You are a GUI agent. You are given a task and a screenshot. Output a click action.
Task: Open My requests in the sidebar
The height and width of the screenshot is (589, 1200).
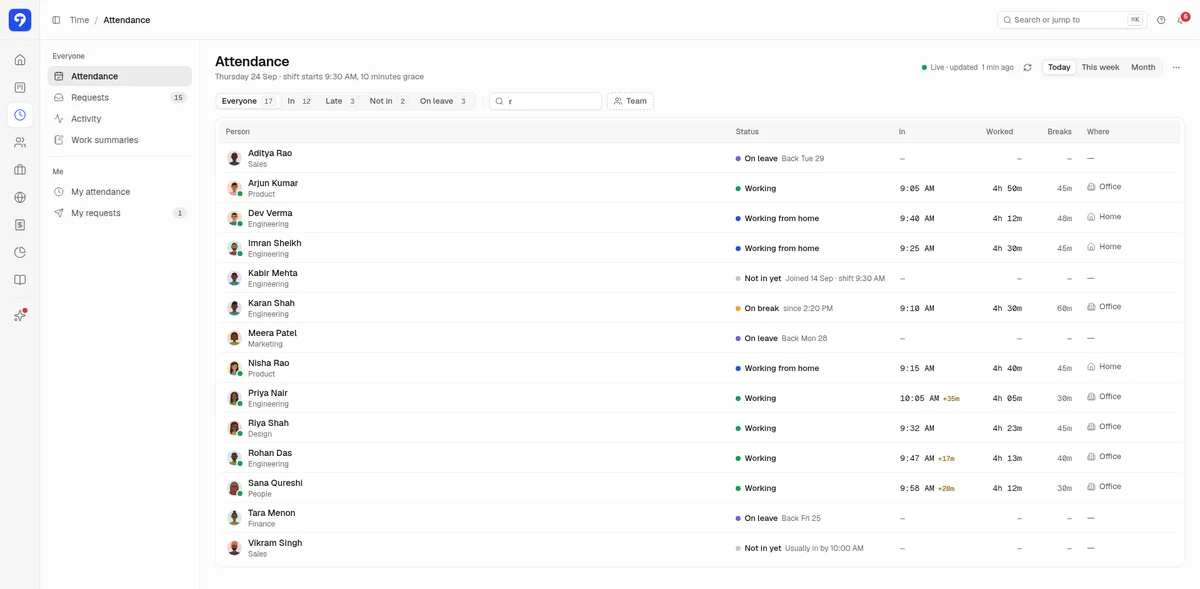point(120,213)
